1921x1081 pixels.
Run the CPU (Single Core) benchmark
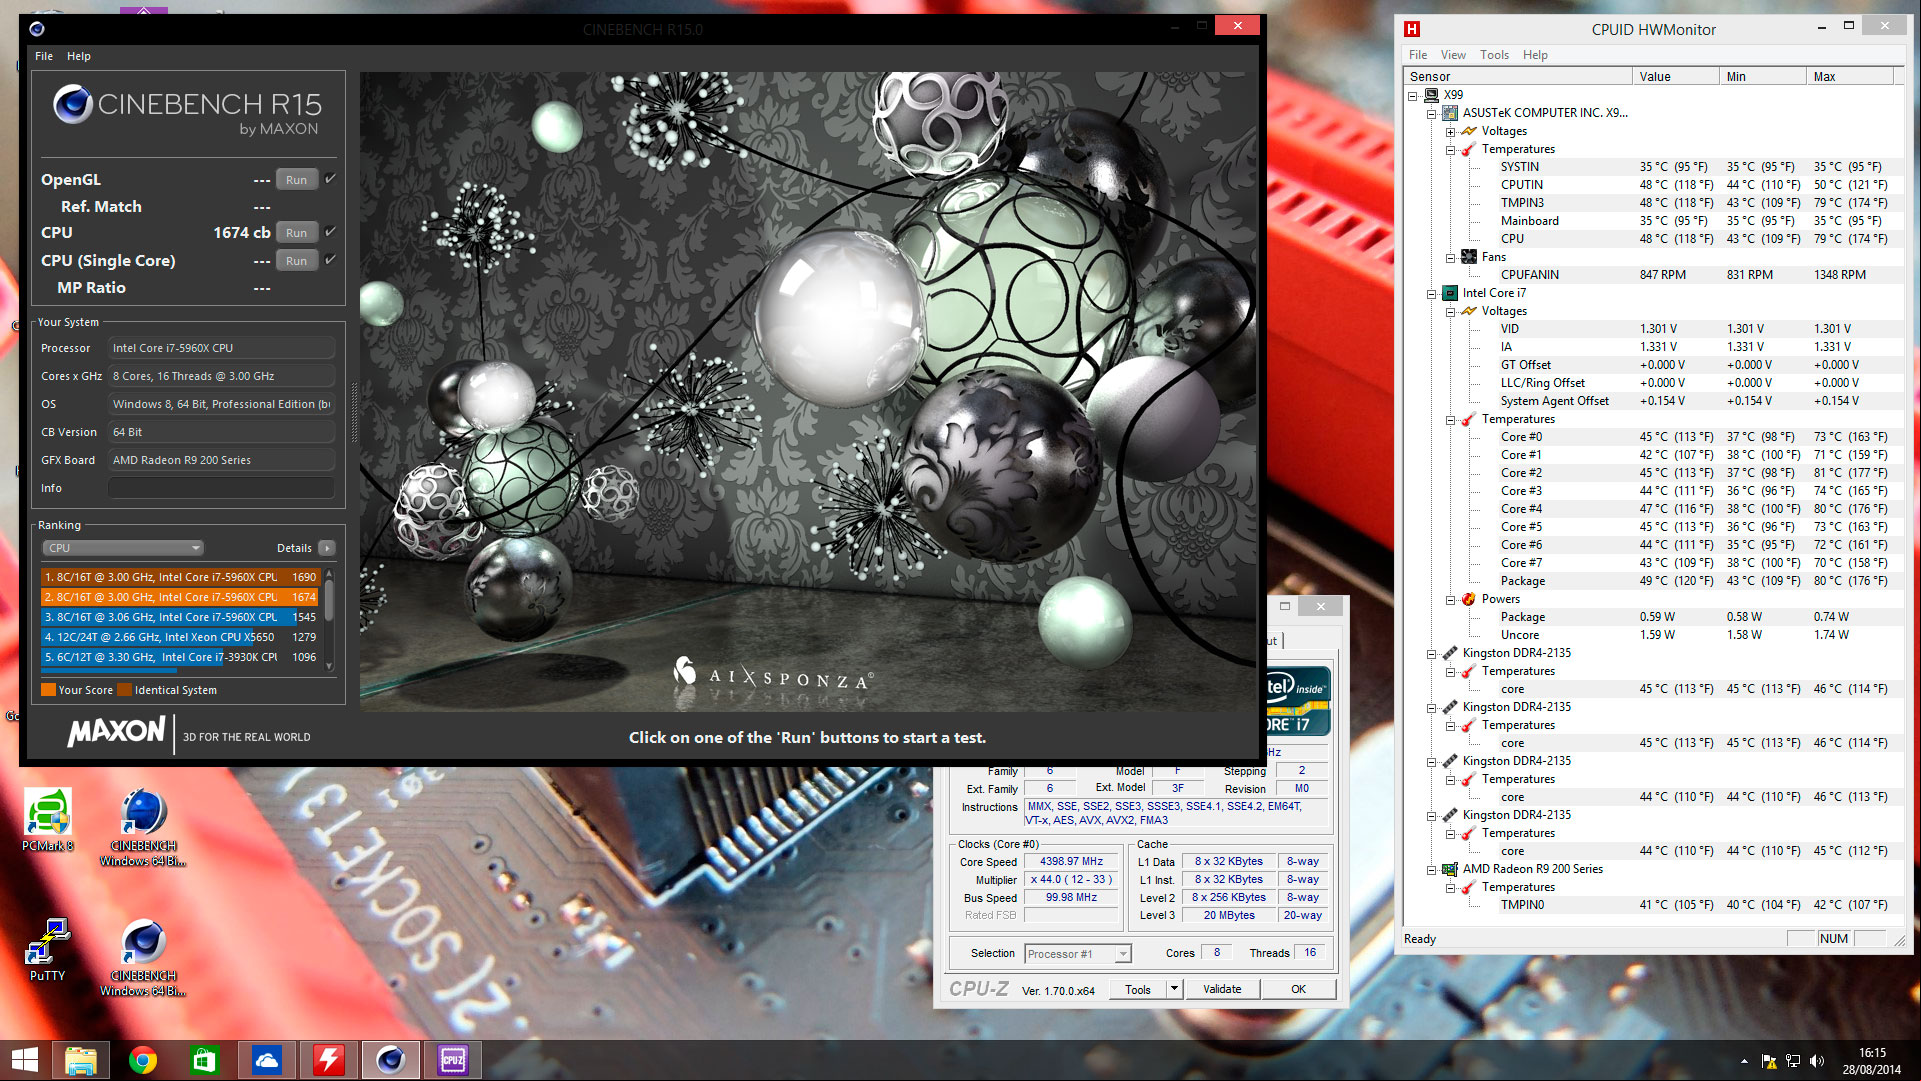pos(296,261)
